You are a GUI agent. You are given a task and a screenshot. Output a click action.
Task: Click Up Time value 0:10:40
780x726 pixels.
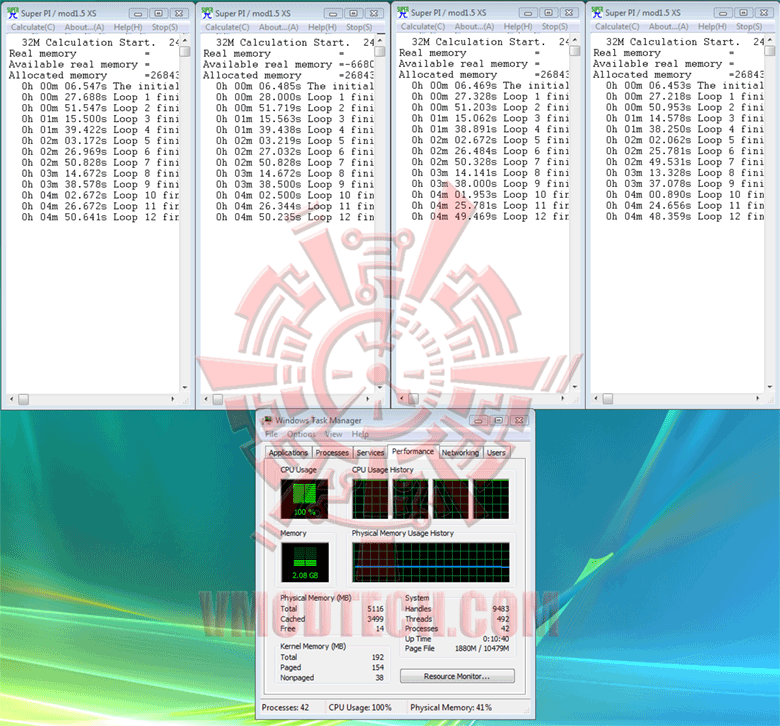click(x=496, y=639)
